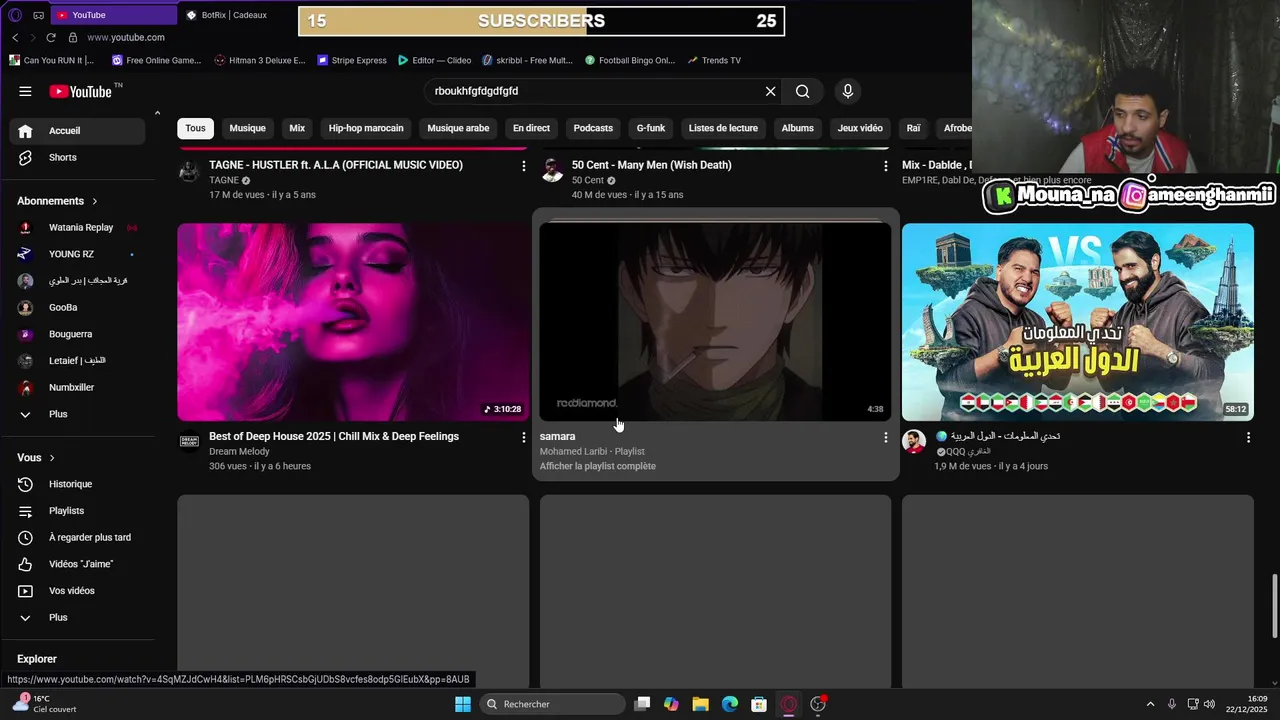
Task: Open Playlists in the sidebar
Action: (x=77, y=510)
